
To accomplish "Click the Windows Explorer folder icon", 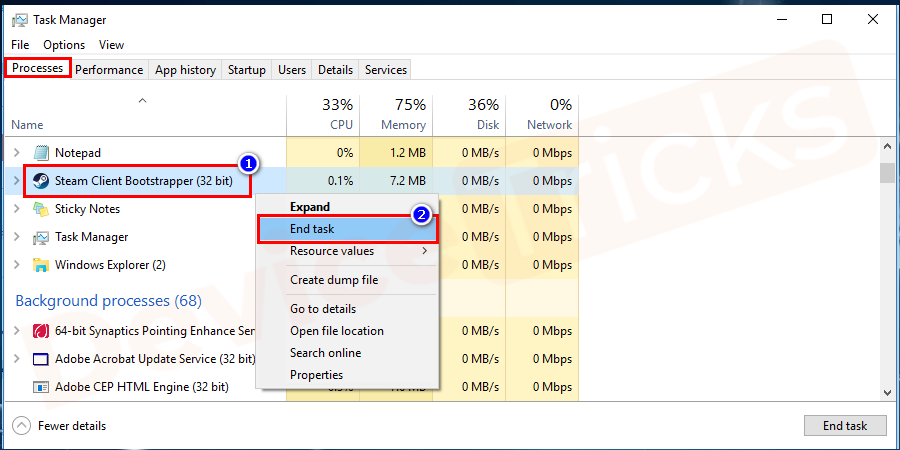I will [42, 265].
